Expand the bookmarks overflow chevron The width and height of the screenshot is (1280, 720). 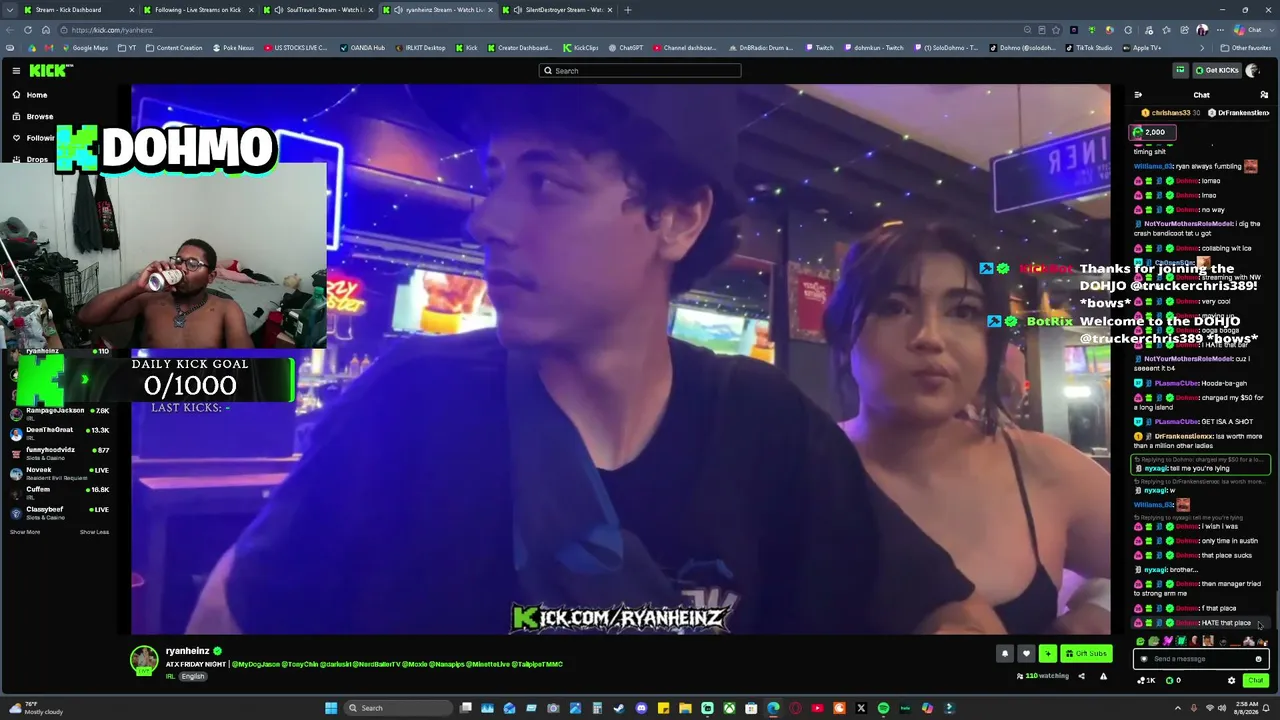[x=1202, y=48]
